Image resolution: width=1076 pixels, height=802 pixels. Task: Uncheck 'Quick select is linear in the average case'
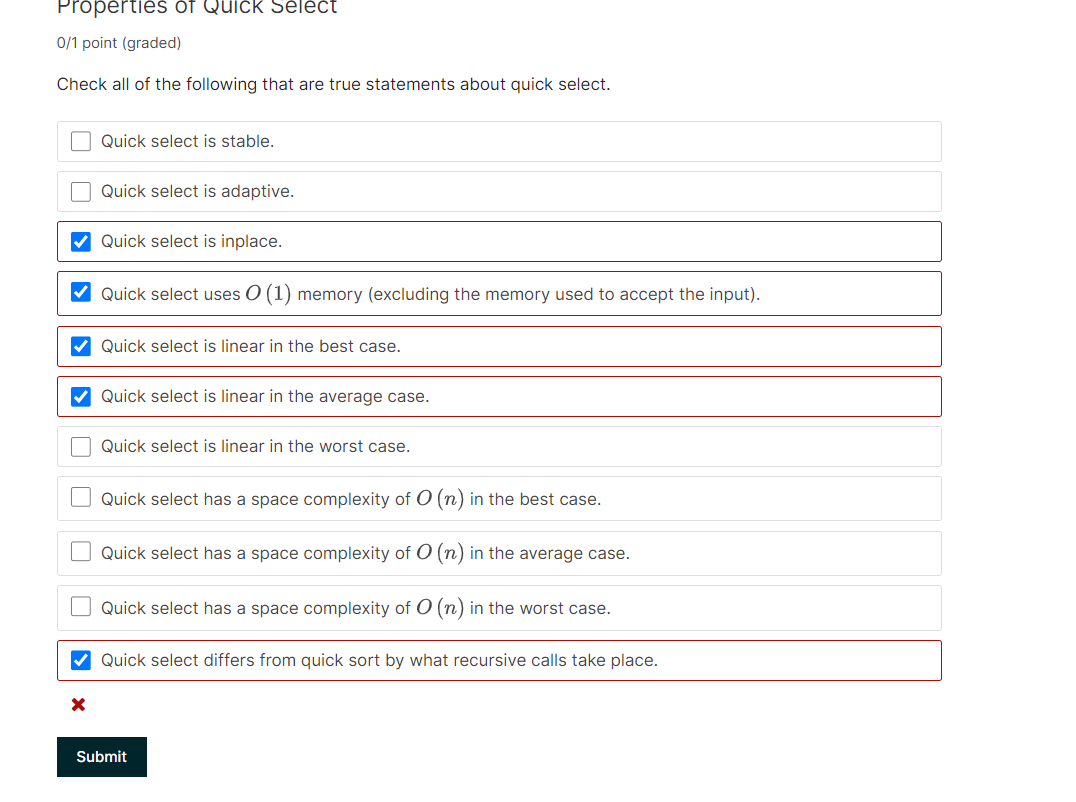(x=80, y=396)
